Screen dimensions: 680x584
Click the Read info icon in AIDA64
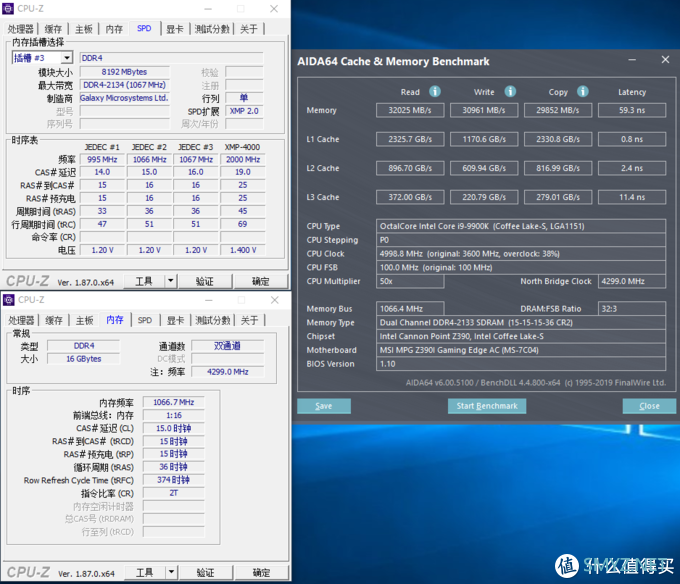pyautogui.click(x=435, y=91)
